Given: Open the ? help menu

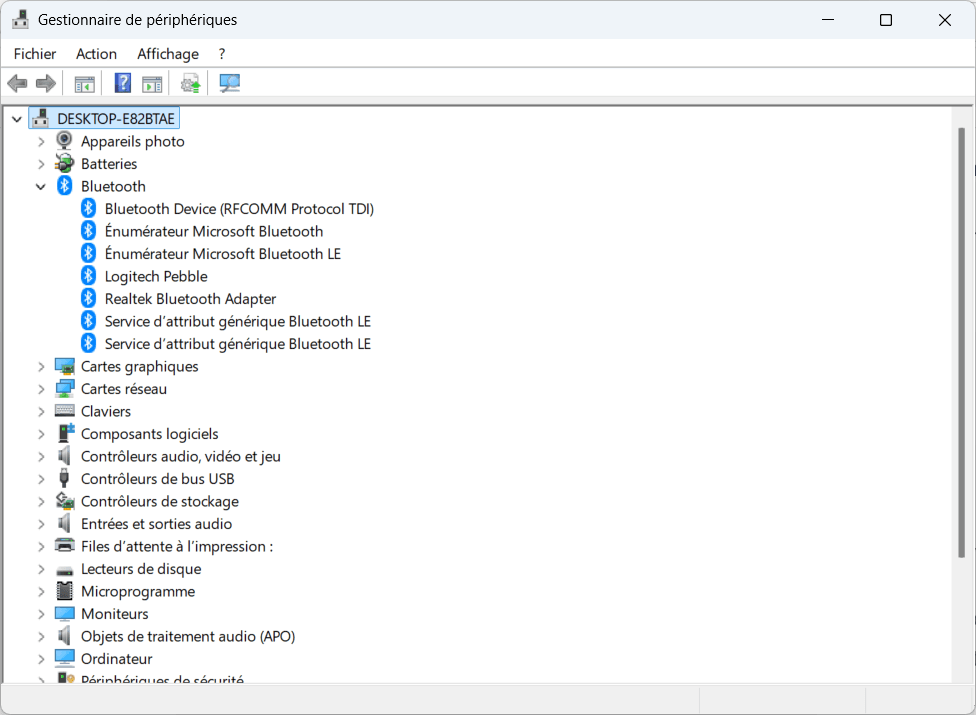Looking at the screenshot, I should pos(222,54).
